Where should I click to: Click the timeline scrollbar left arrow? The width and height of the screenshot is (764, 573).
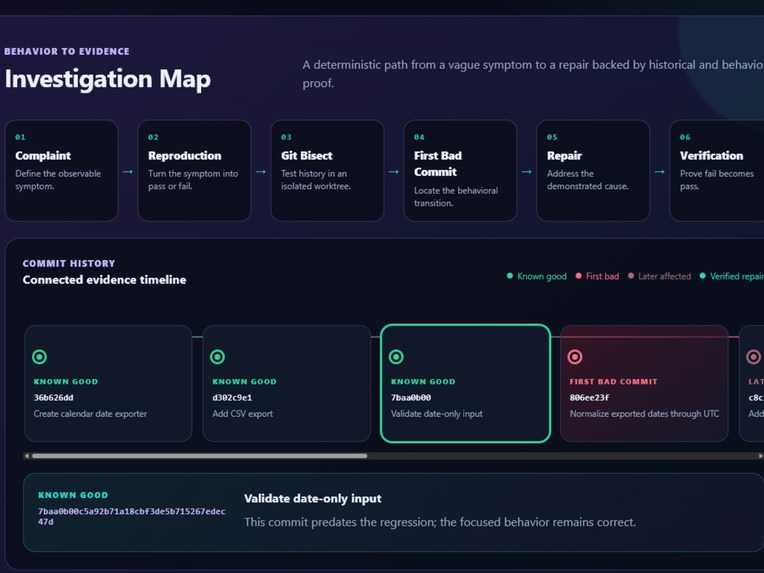[x=27, y=456]
